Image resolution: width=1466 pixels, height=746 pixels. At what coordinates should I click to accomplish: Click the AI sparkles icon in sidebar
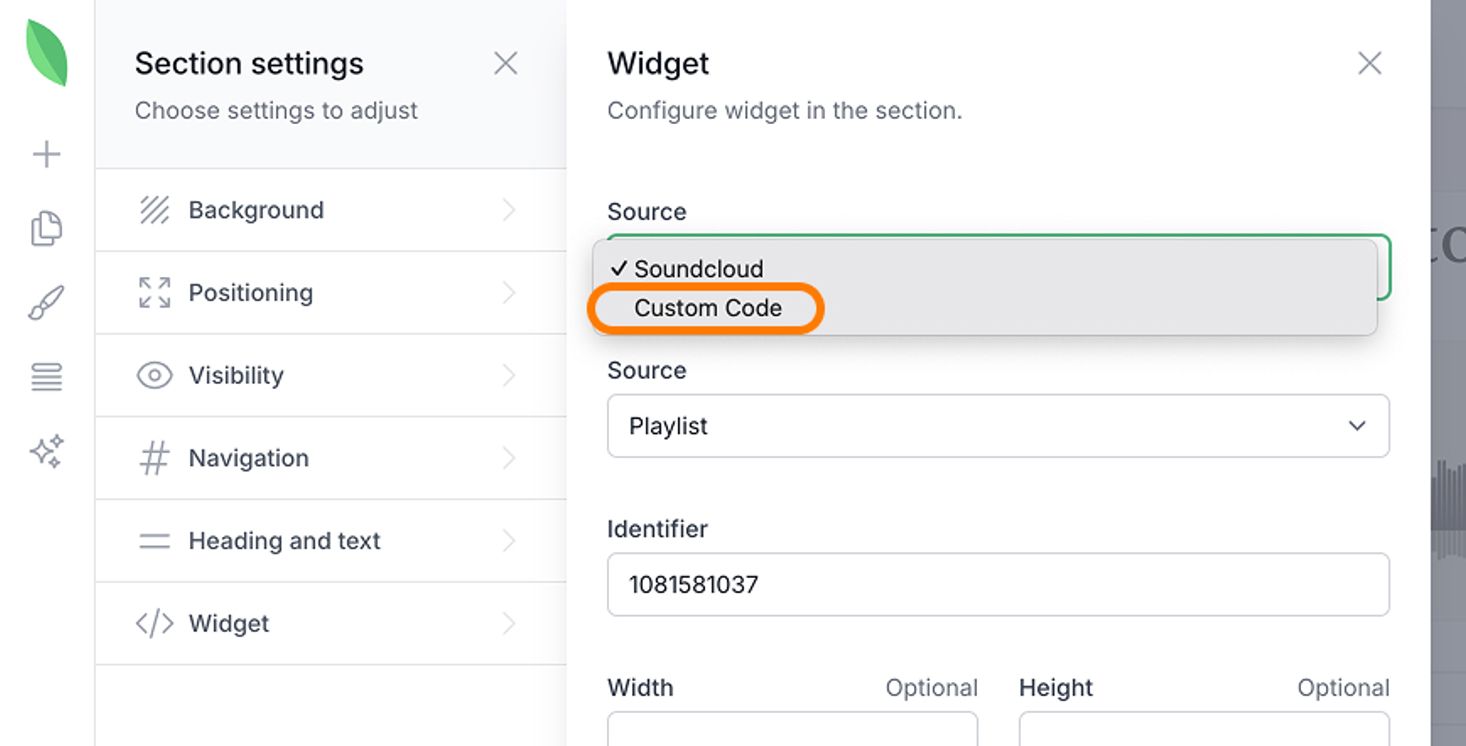coord(47,451)
